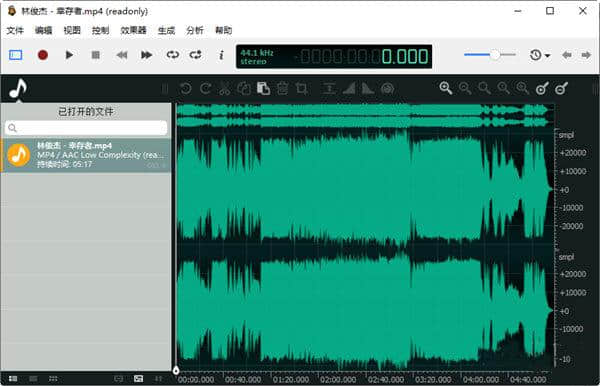Click the crop selection icon

coord(302,89)
